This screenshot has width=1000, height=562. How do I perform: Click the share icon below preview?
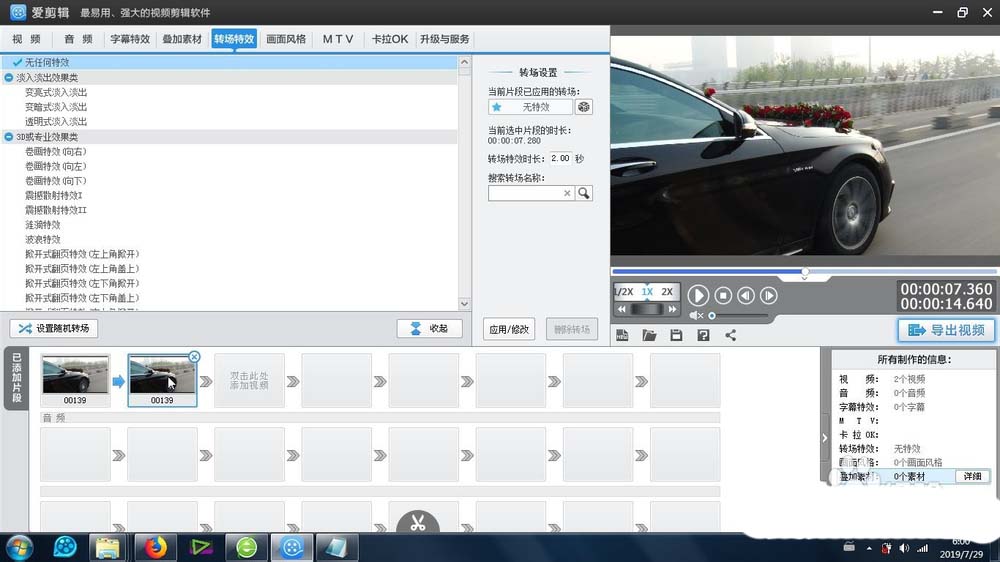pyautogui.click(x=730, y=336)
